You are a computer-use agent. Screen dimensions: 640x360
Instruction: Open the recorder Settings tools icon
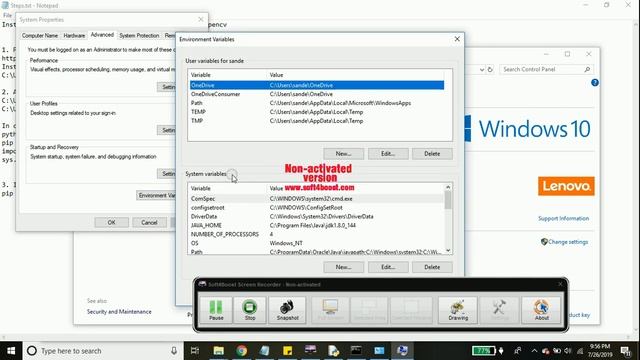tap(499, 310)
